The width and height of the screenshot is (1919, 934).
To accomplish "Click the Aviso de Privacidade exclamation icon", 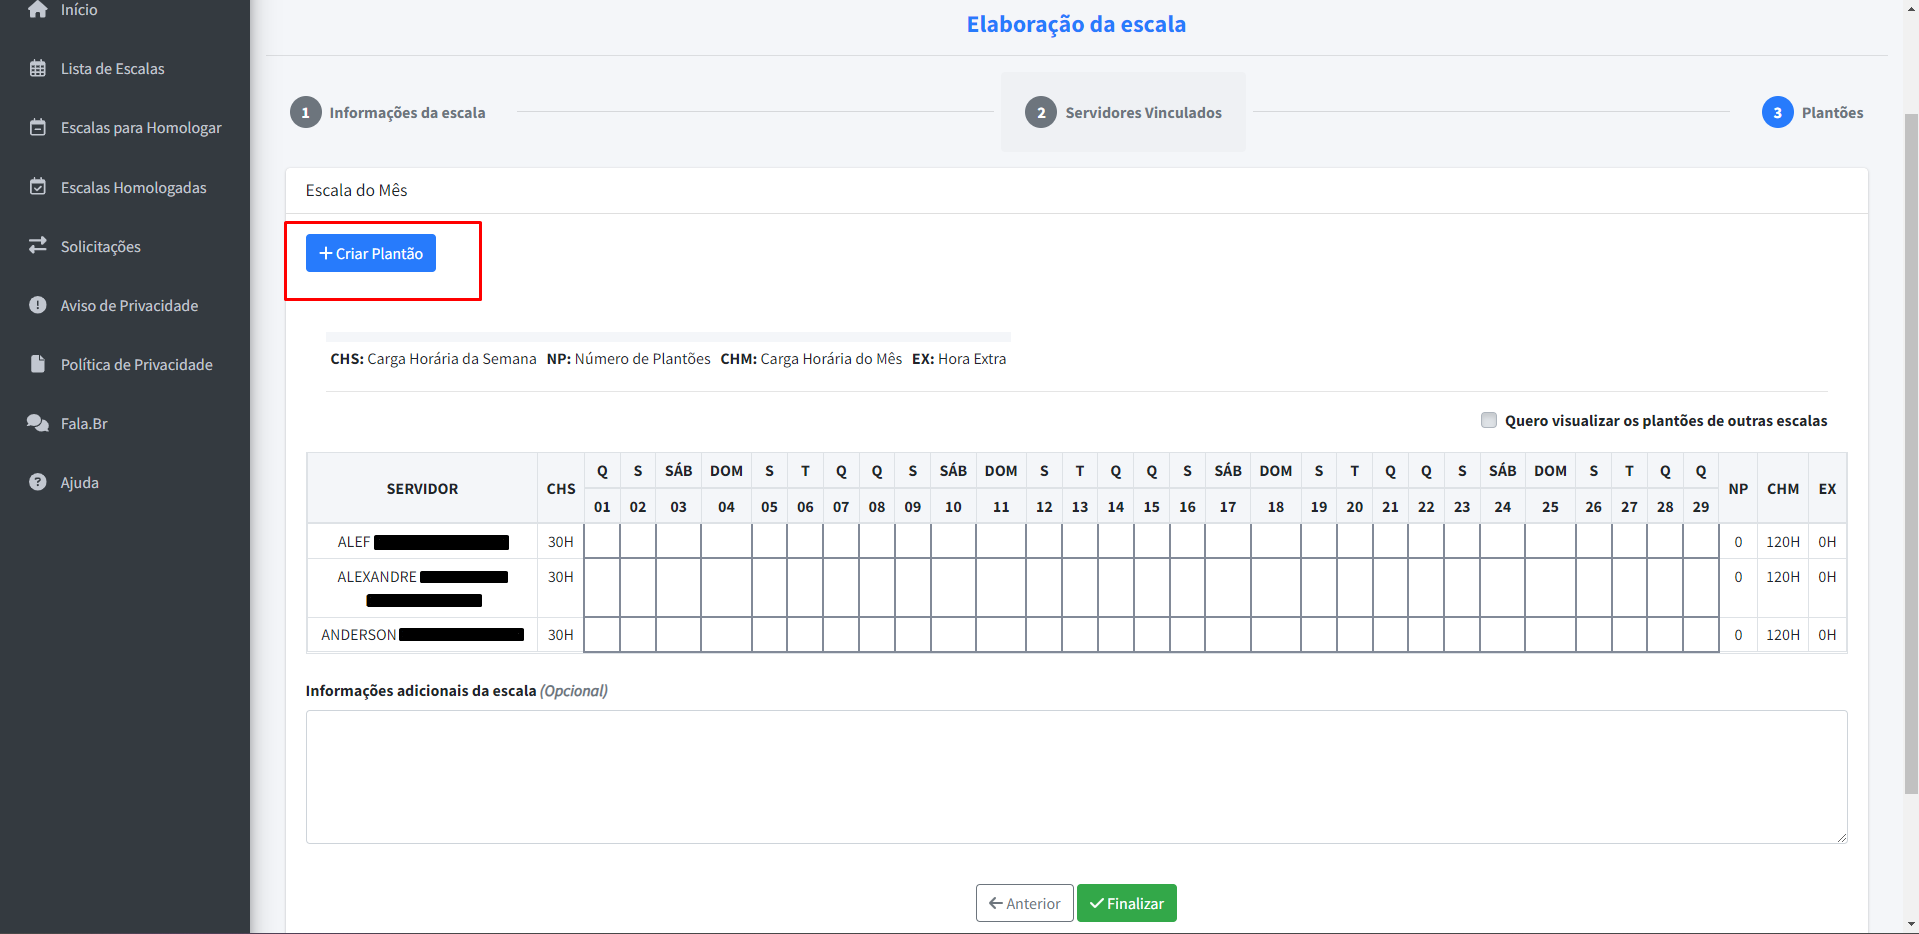I will 38,305.
